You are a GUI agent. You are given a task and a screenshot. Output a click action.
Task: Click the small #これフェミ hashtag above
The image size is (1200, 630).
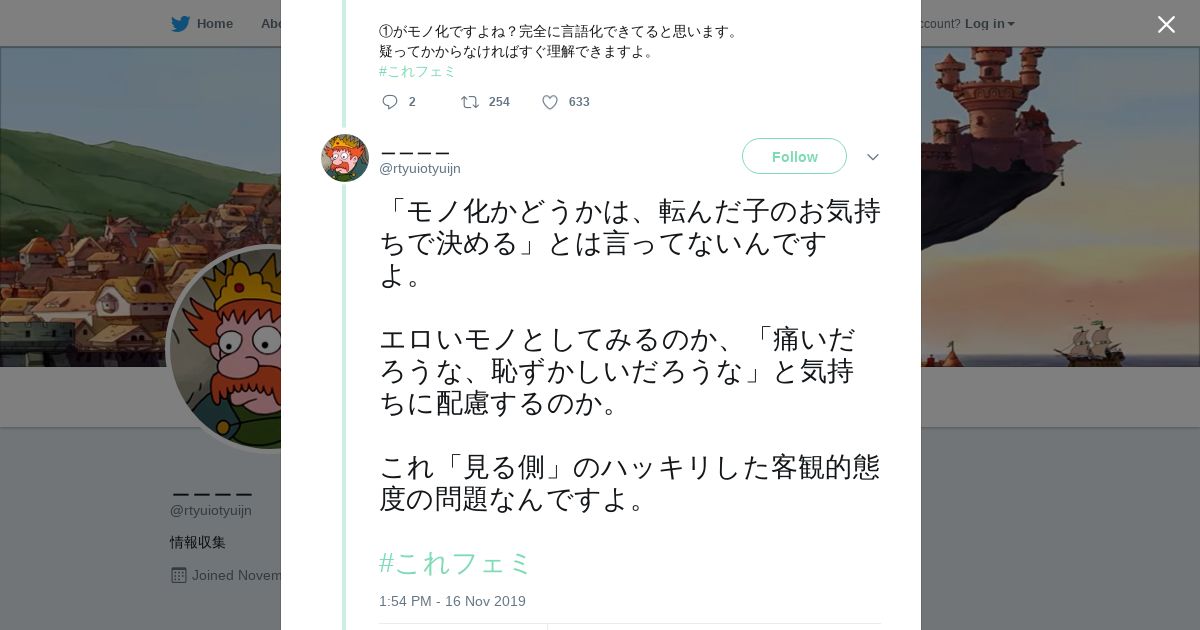pyautogui.click(x=417, y=72)
